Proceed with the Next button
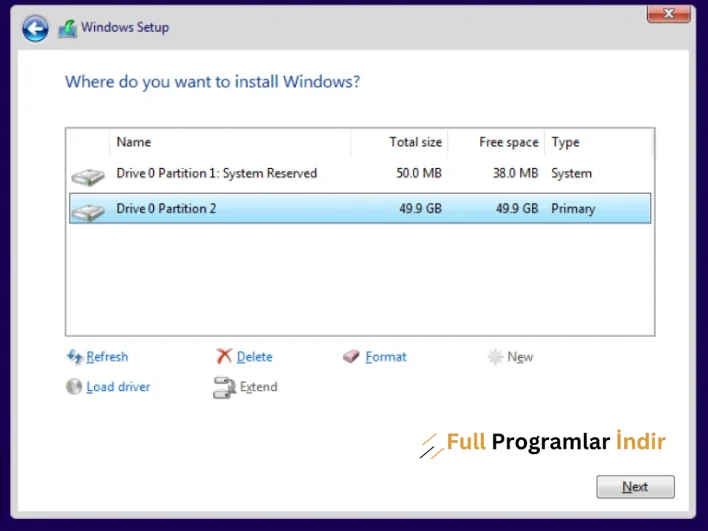This screenshot has height=531, width=708. click(x=635, y=487)
